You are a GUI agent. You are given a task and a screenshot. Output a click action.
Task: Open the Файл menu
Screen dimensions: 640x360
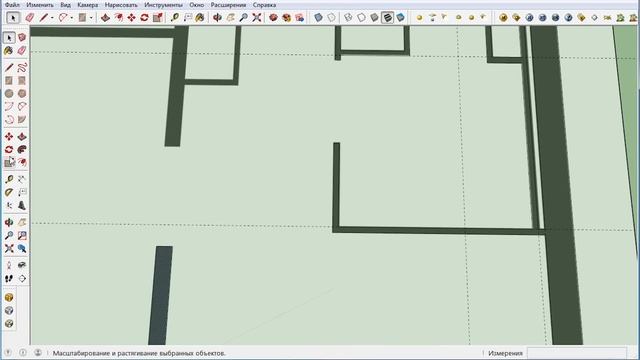pos(12,5)
